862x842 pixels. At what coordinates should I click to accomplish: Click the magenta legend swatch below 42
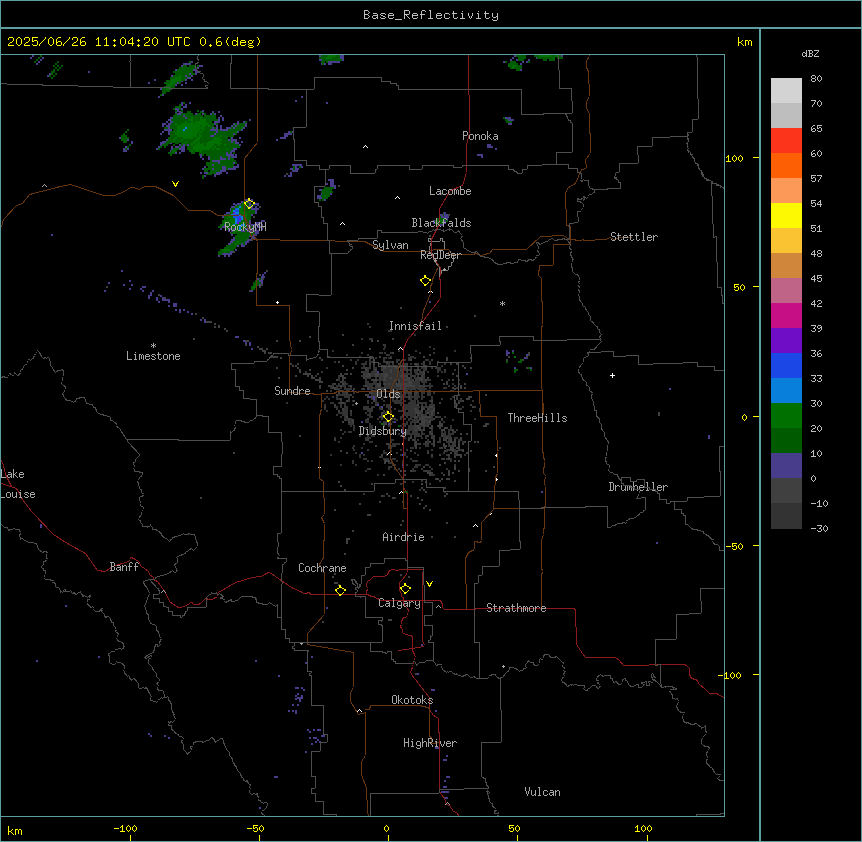click(786, 315)
